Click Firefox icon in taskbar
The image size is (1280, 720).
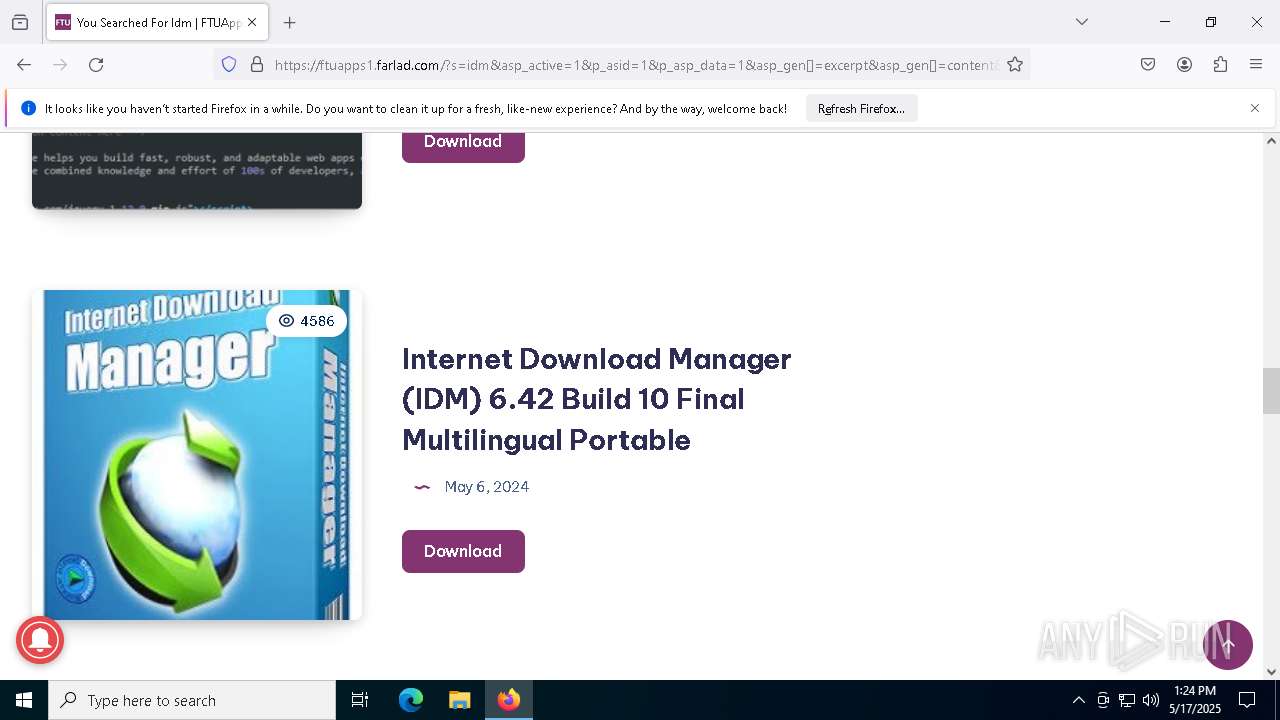point(509,700)
